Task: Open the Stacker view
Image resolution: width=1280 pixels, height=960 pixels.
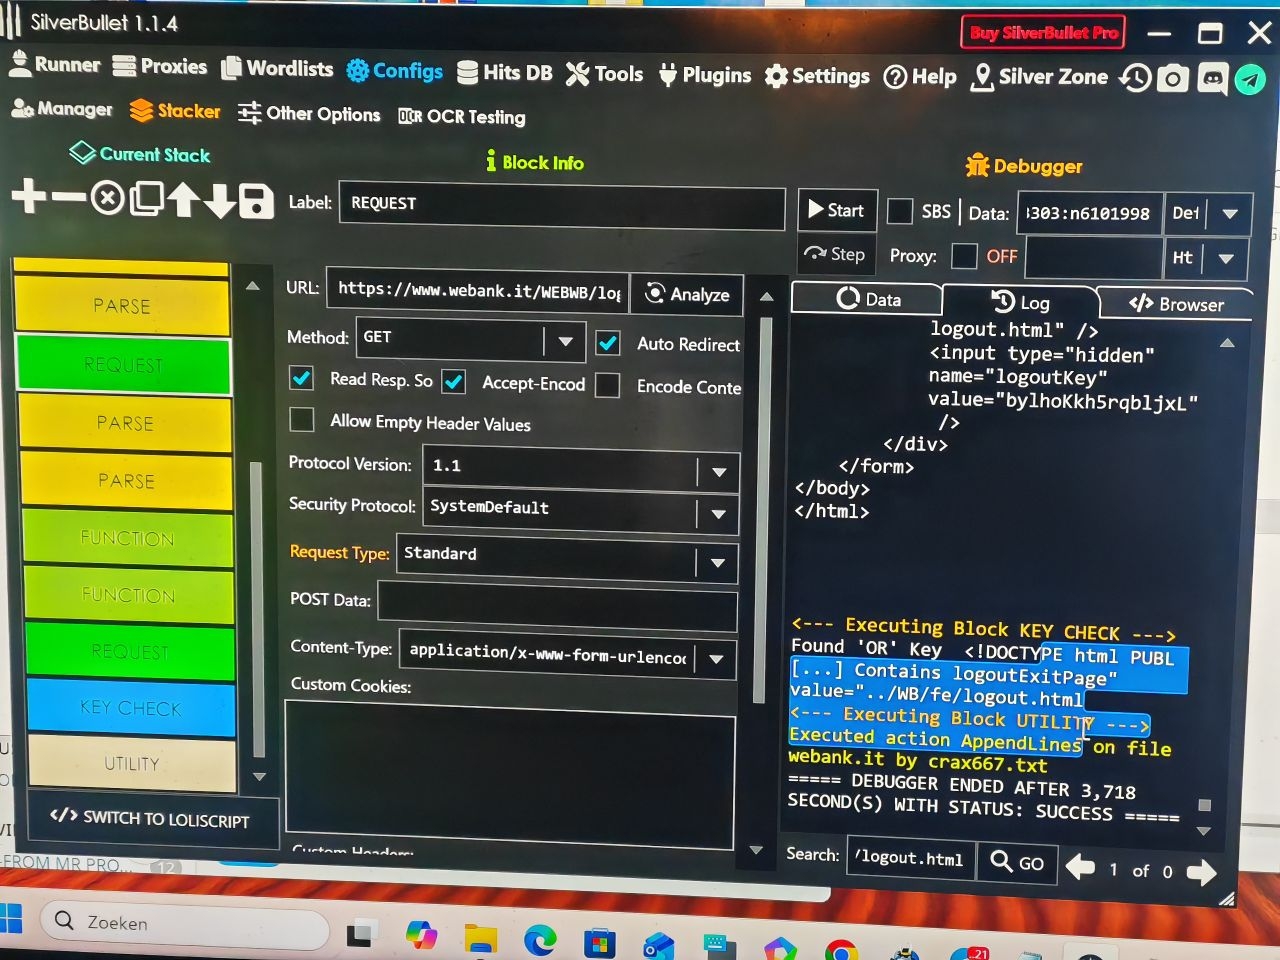Action: point(175,111)
